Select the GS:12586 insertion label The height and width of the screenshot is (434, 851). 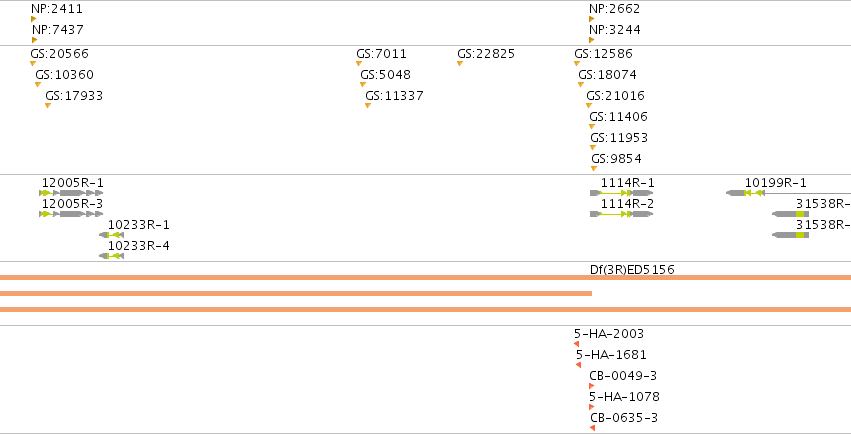tap(604, 54)
